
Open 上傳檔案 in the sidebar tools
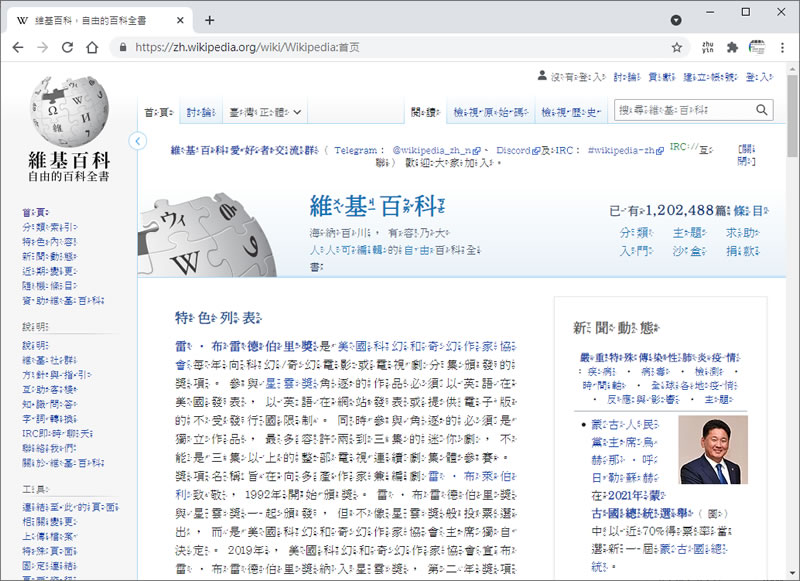pos(49,537)
